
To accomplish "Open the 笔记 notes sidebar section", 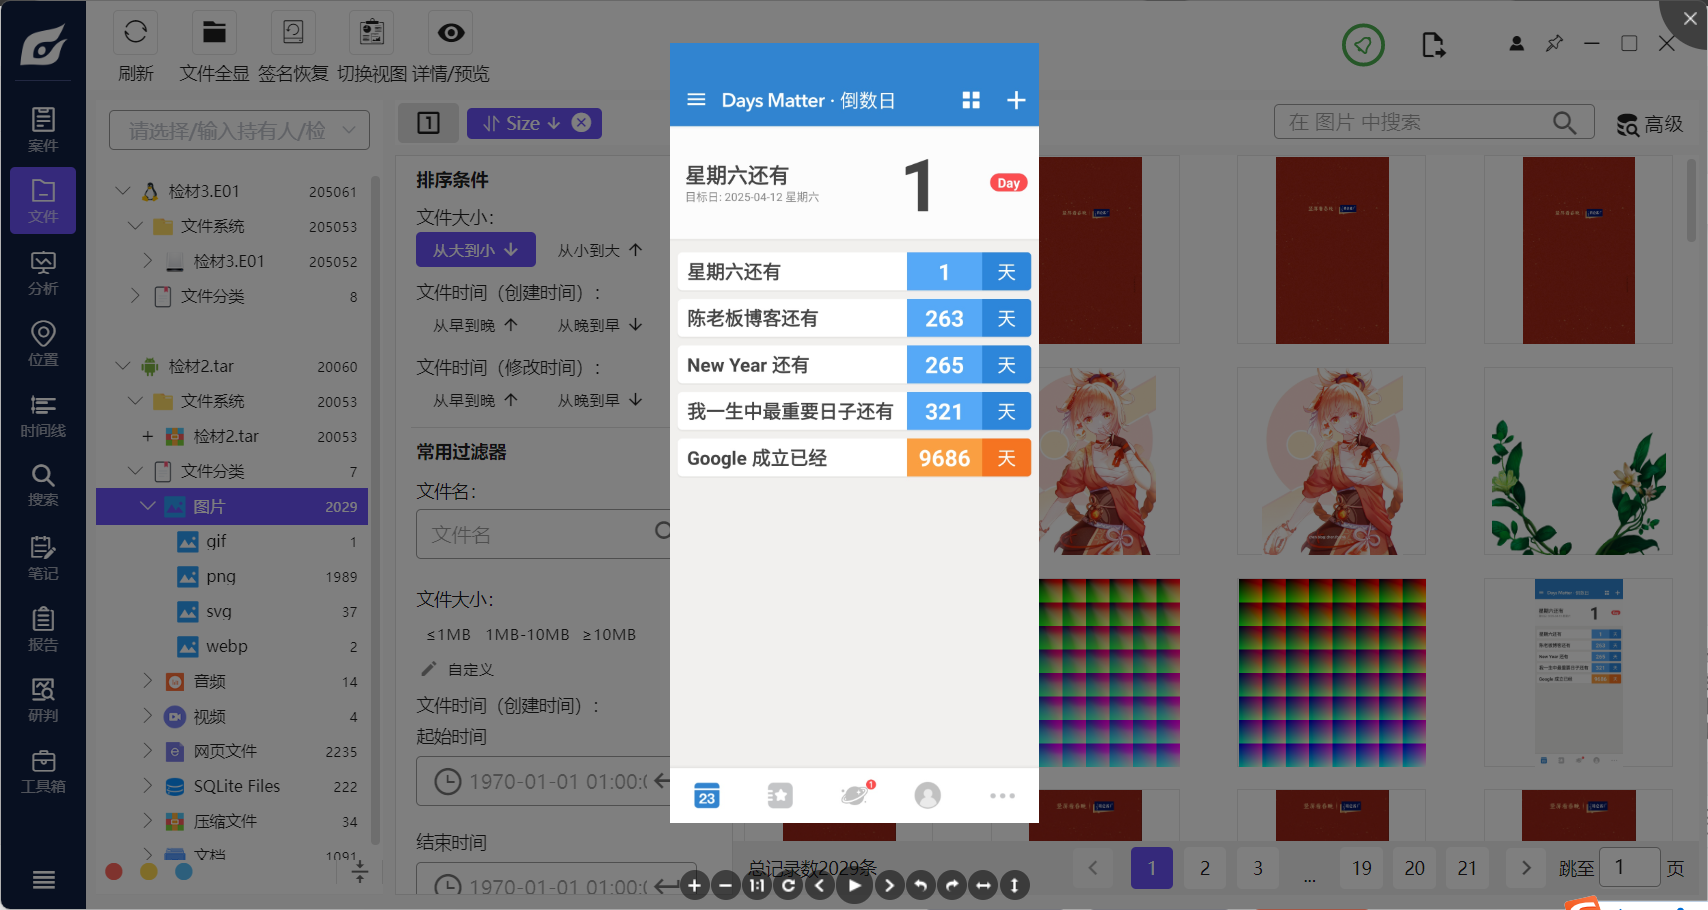I will pyautogui.click(x=43, y=558).
